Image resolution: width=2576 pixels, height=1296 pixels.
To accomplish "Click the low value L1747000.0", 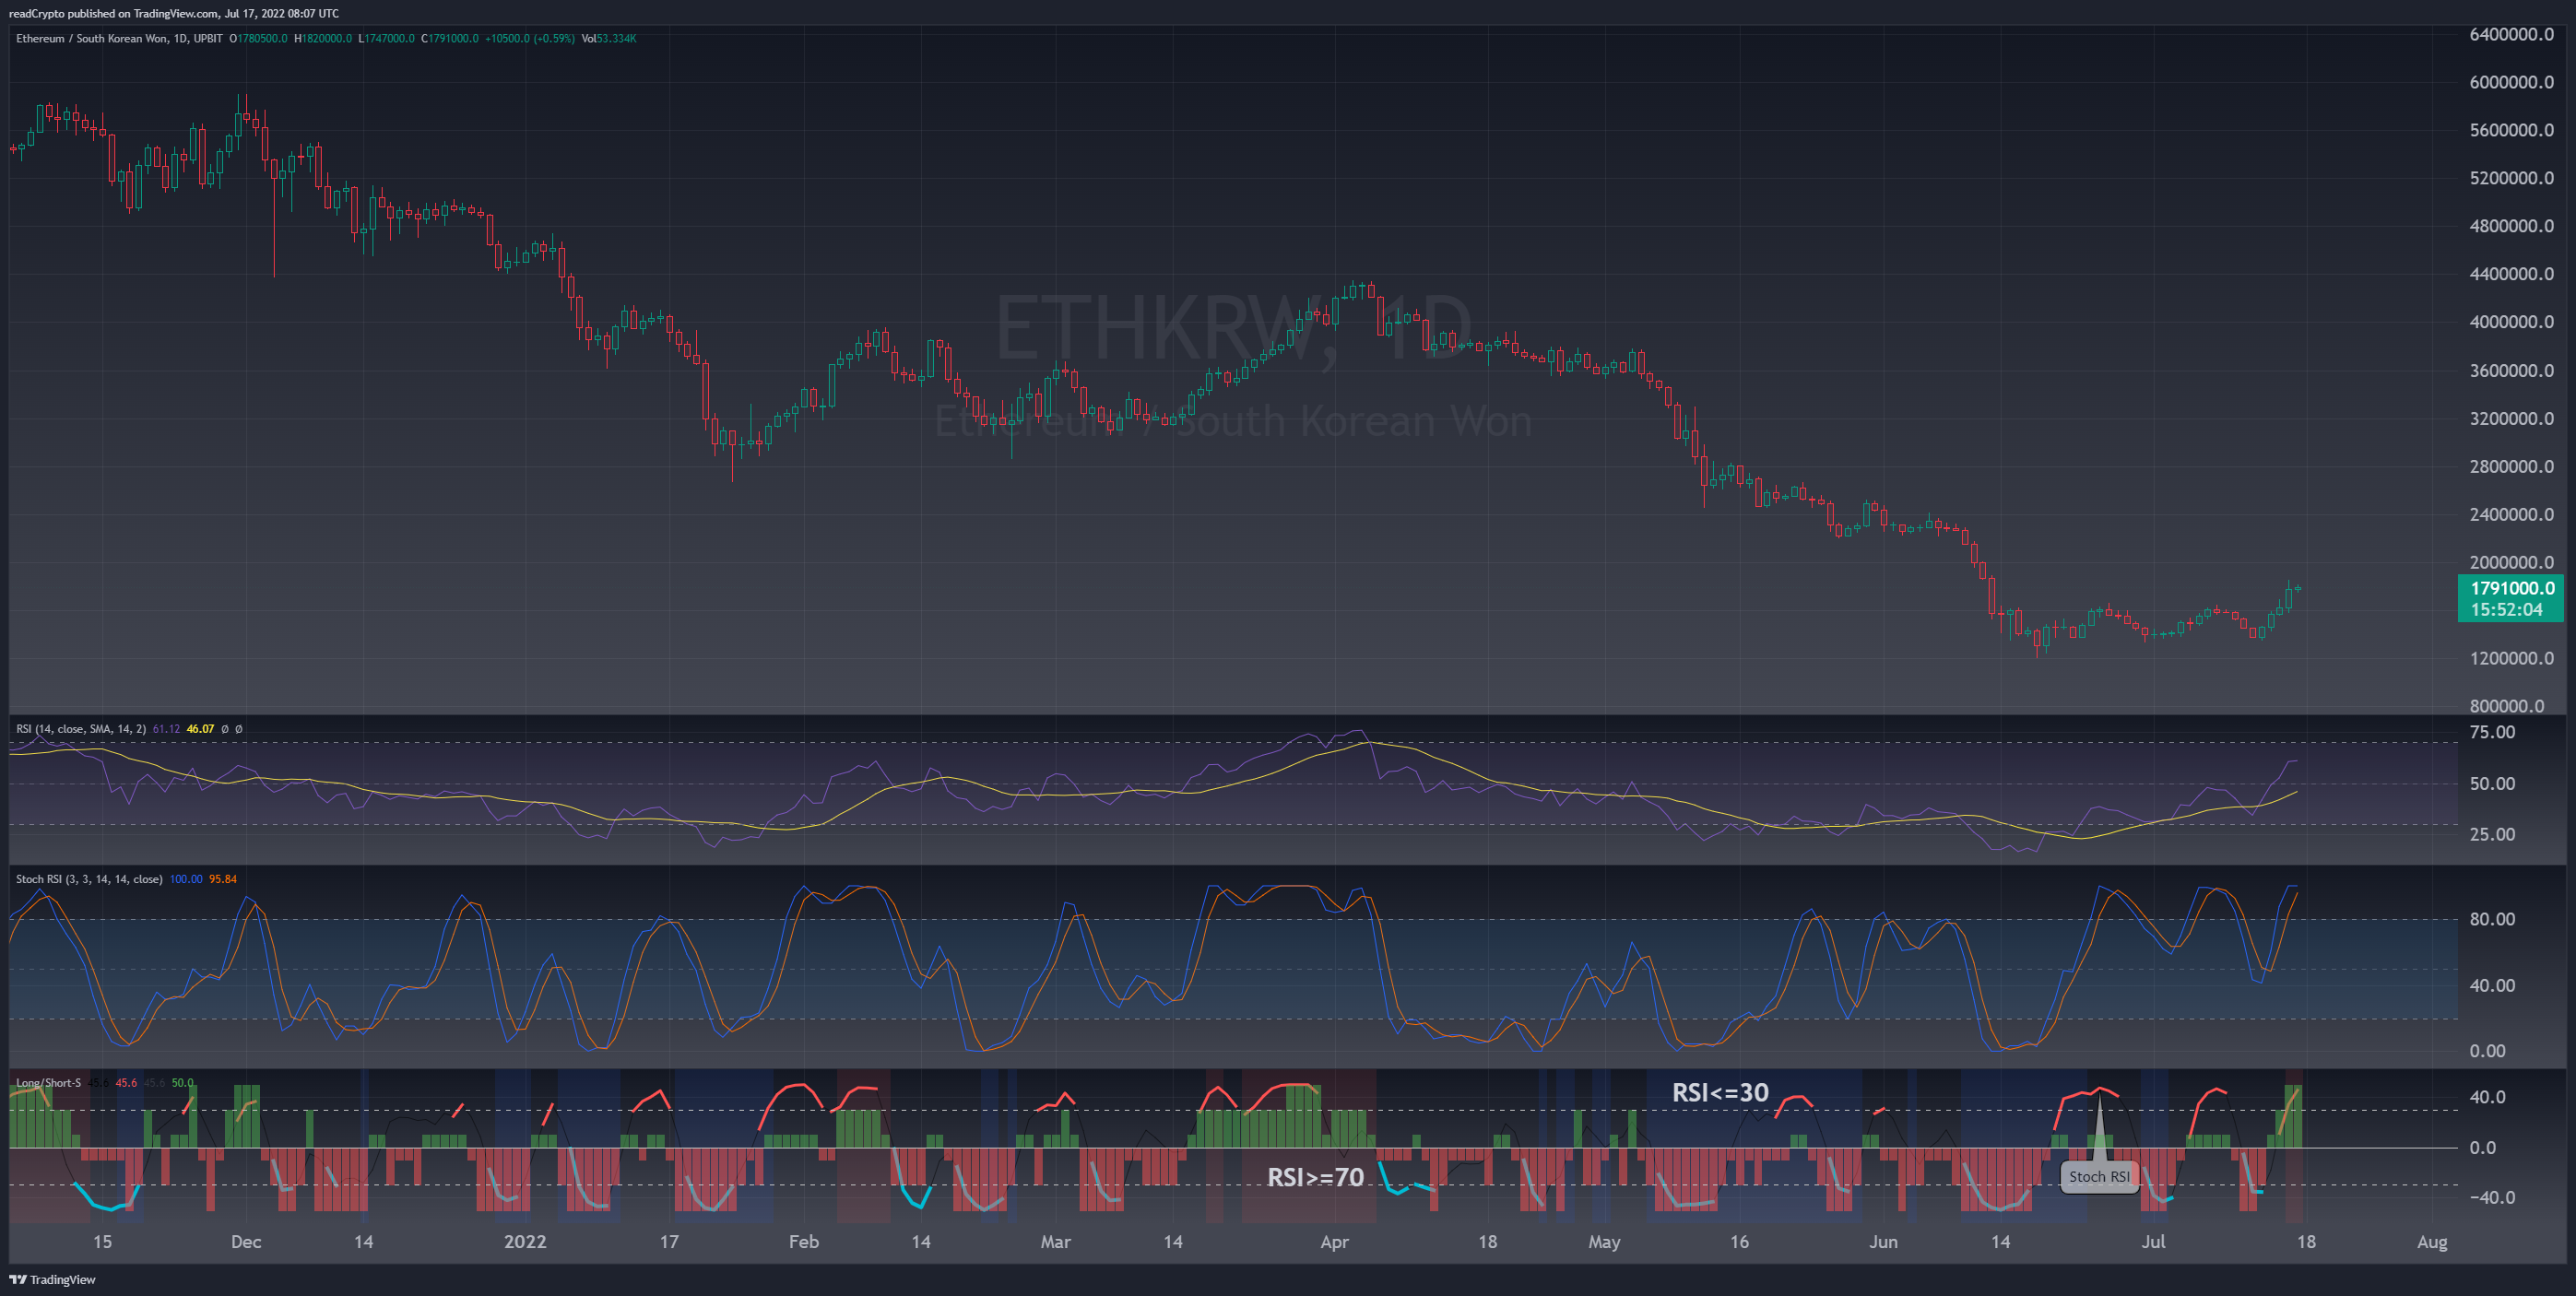I will click(386, 39).
